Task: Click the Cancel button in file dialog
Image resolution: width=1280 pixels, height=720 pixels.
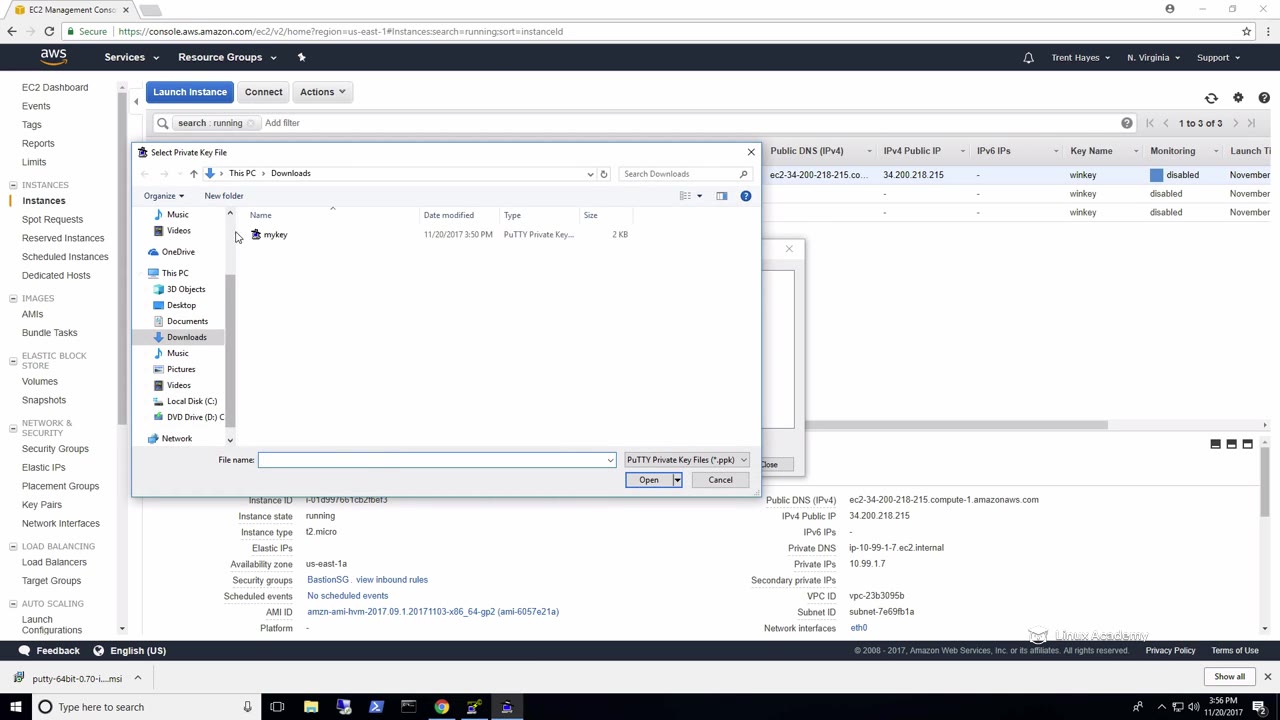Action: [x=720, y=480]
